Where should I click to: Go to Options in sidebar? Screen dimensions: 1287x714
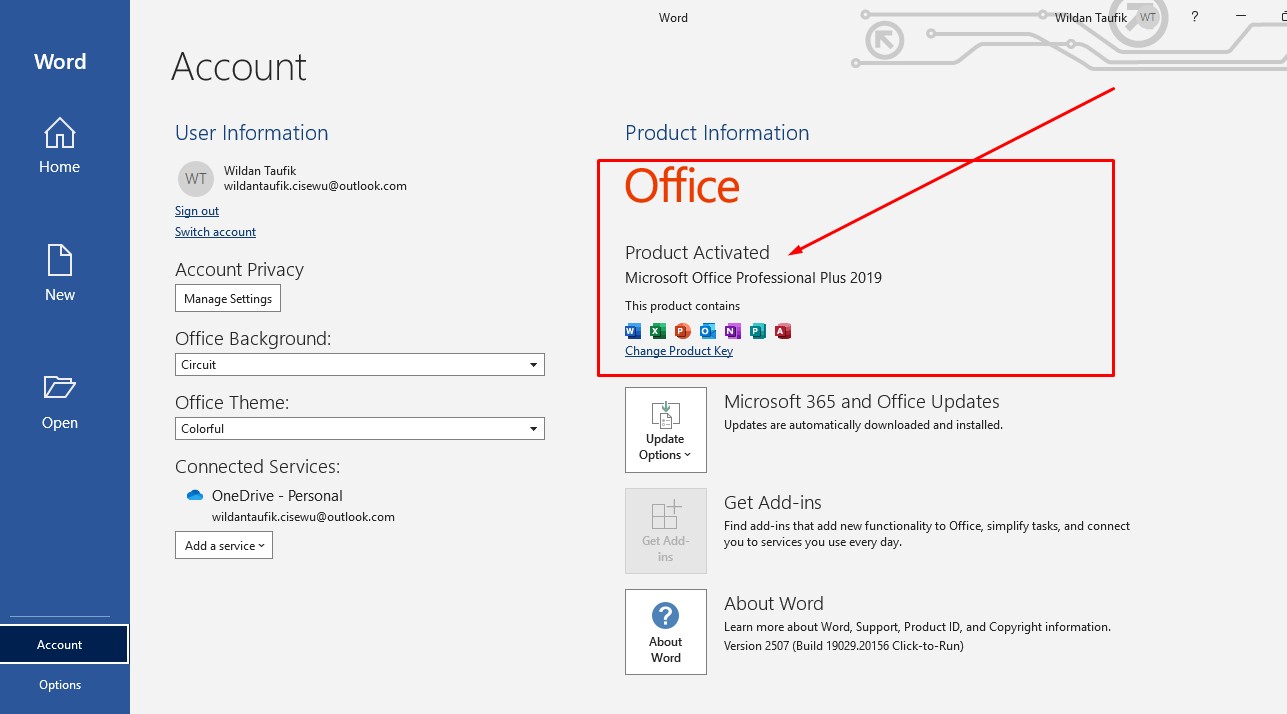point(60,685)
